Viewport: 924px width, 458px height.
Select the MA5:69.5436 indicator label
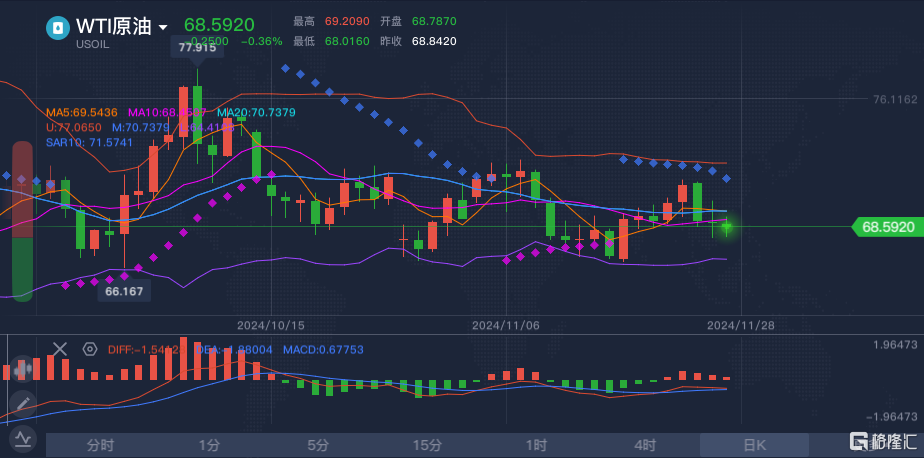pos(82,112)
